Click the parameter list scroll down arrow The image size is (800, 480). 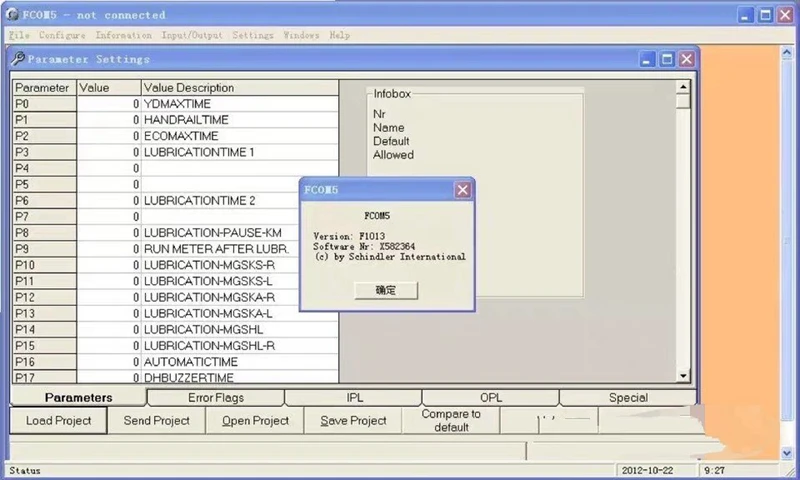(683, 376)
